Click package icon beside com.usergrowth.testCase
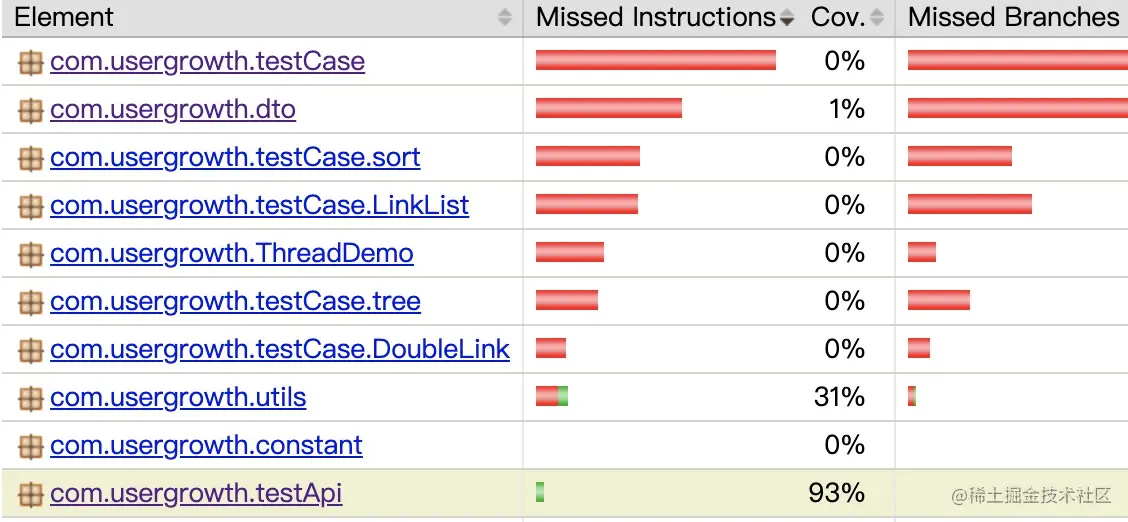Screen dimensions: 1128x522 (31, 63)
